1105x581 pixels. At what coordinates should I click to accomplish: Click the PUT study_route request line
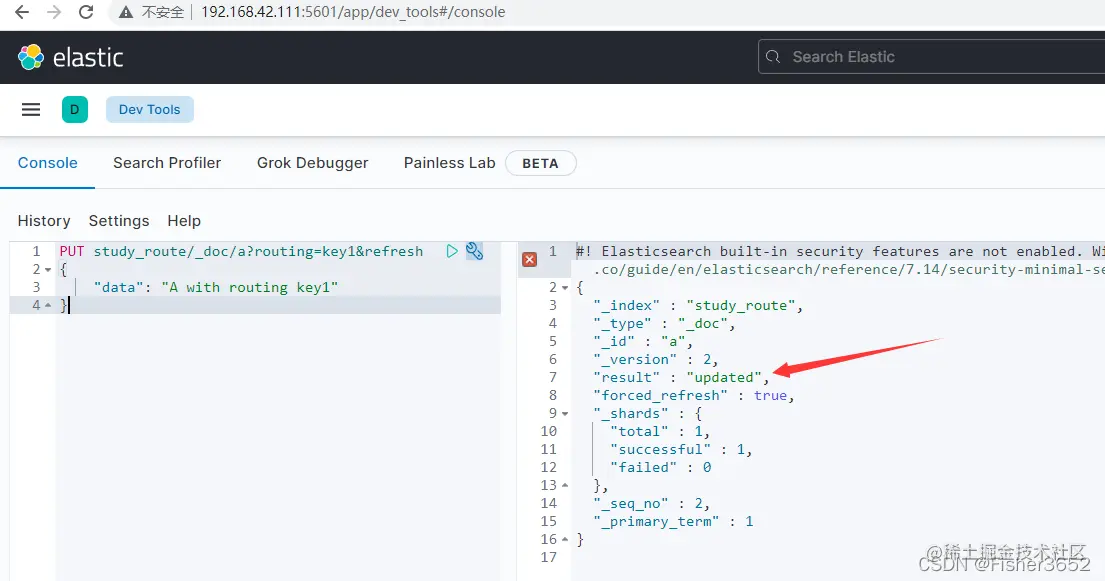point(241,251)
